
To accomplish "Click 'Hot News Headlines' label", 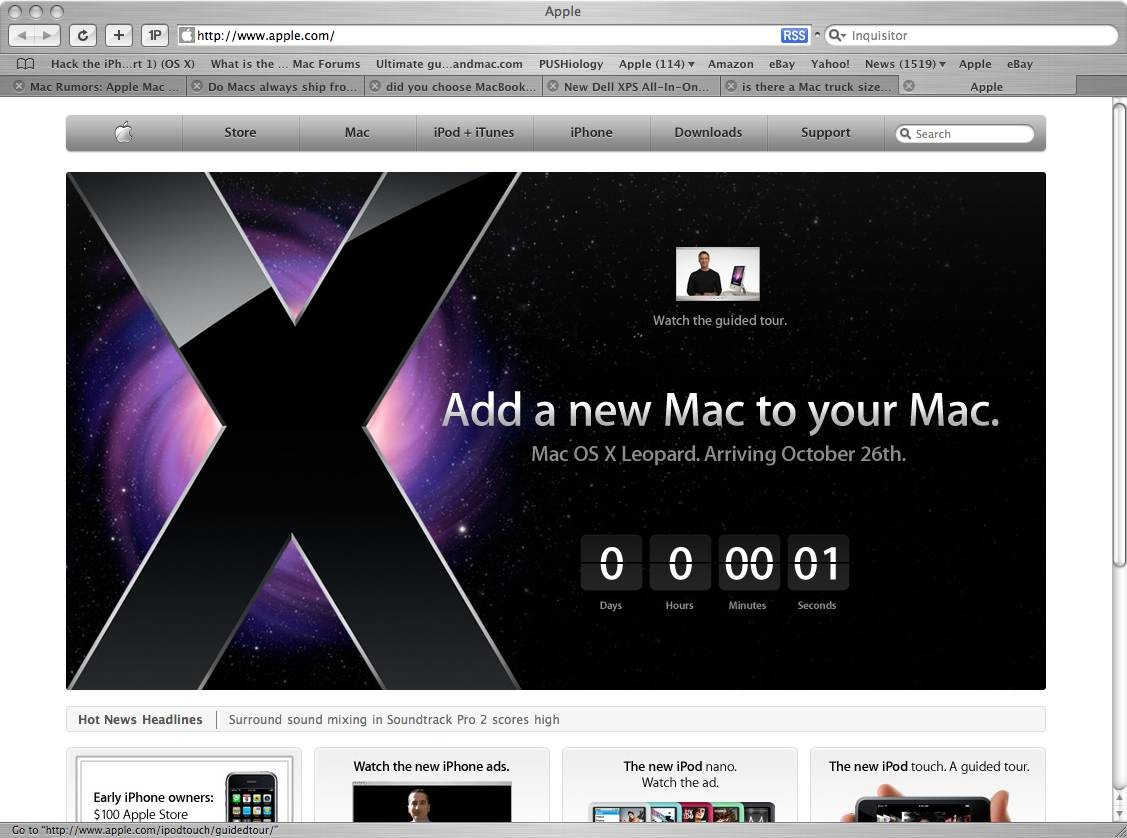I will pyautogui.click(x=140, y=719).
